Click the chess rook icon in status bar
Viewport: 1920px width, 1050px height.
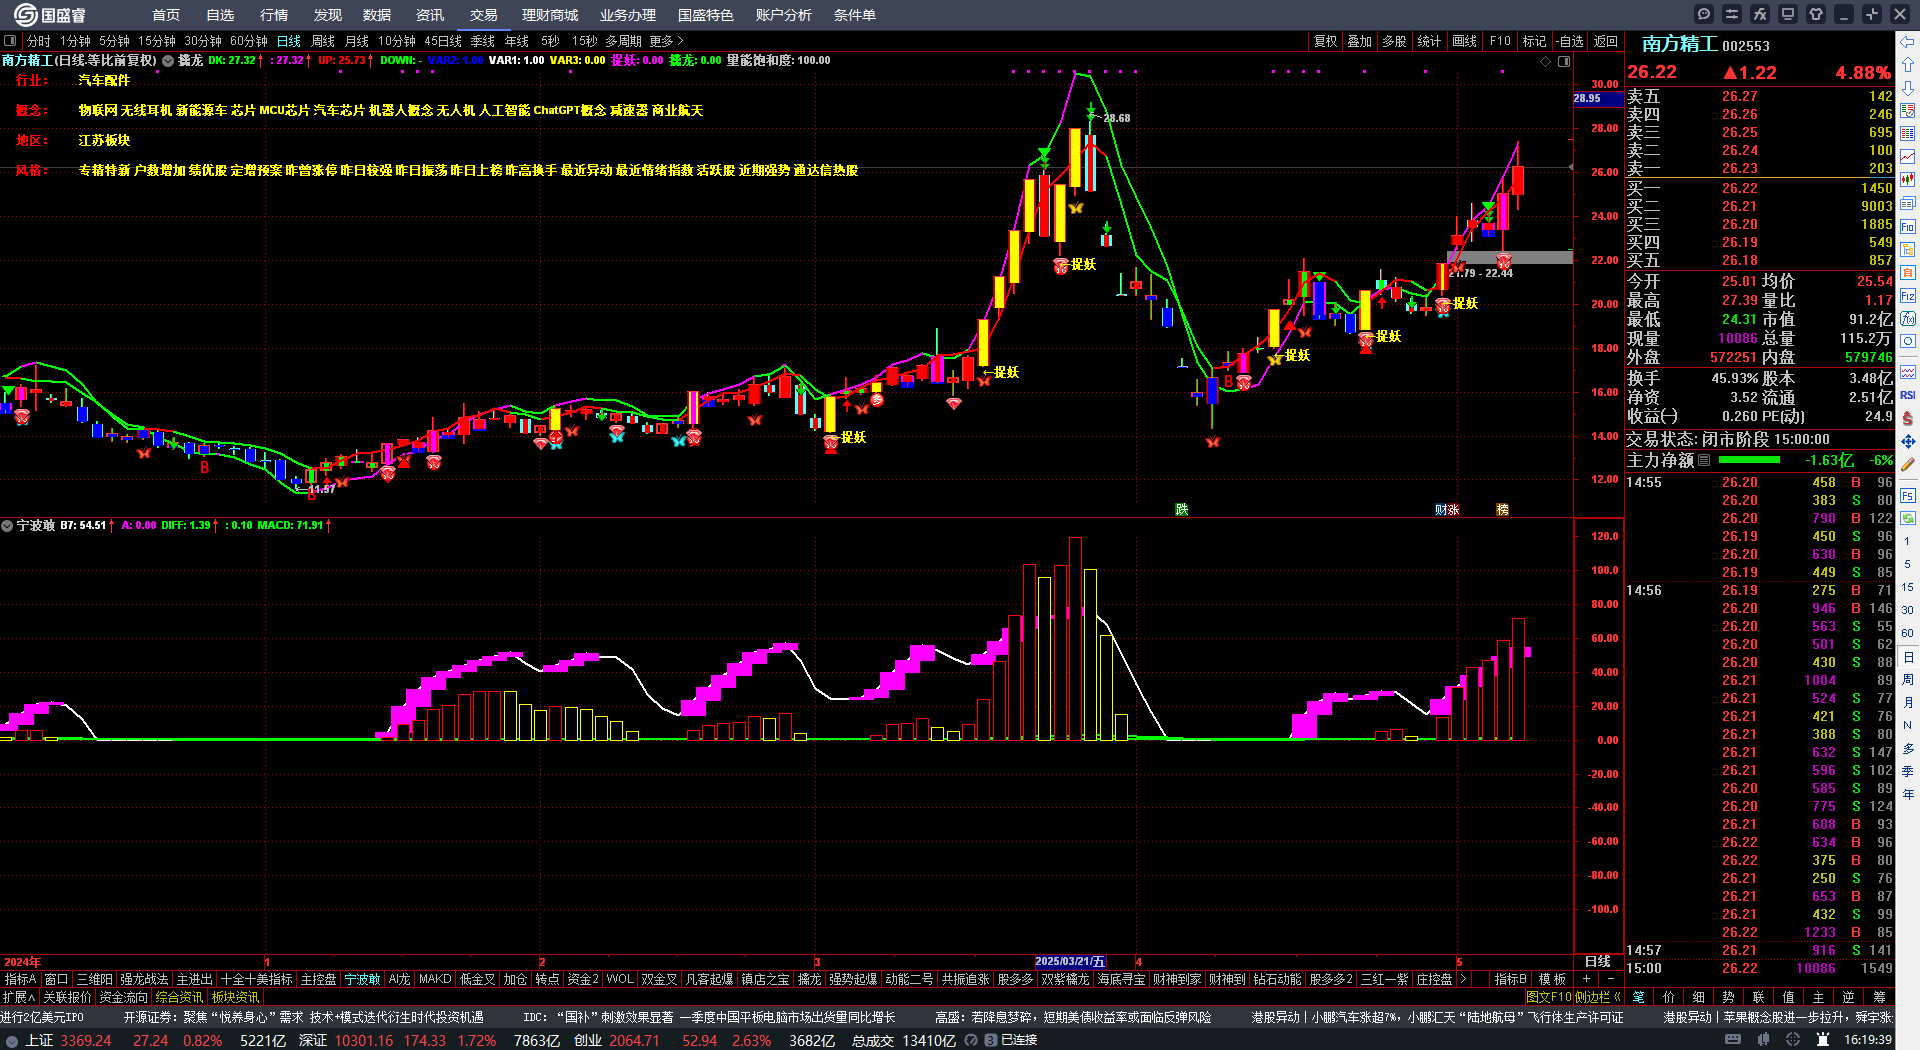[x=1823, y=1040]
